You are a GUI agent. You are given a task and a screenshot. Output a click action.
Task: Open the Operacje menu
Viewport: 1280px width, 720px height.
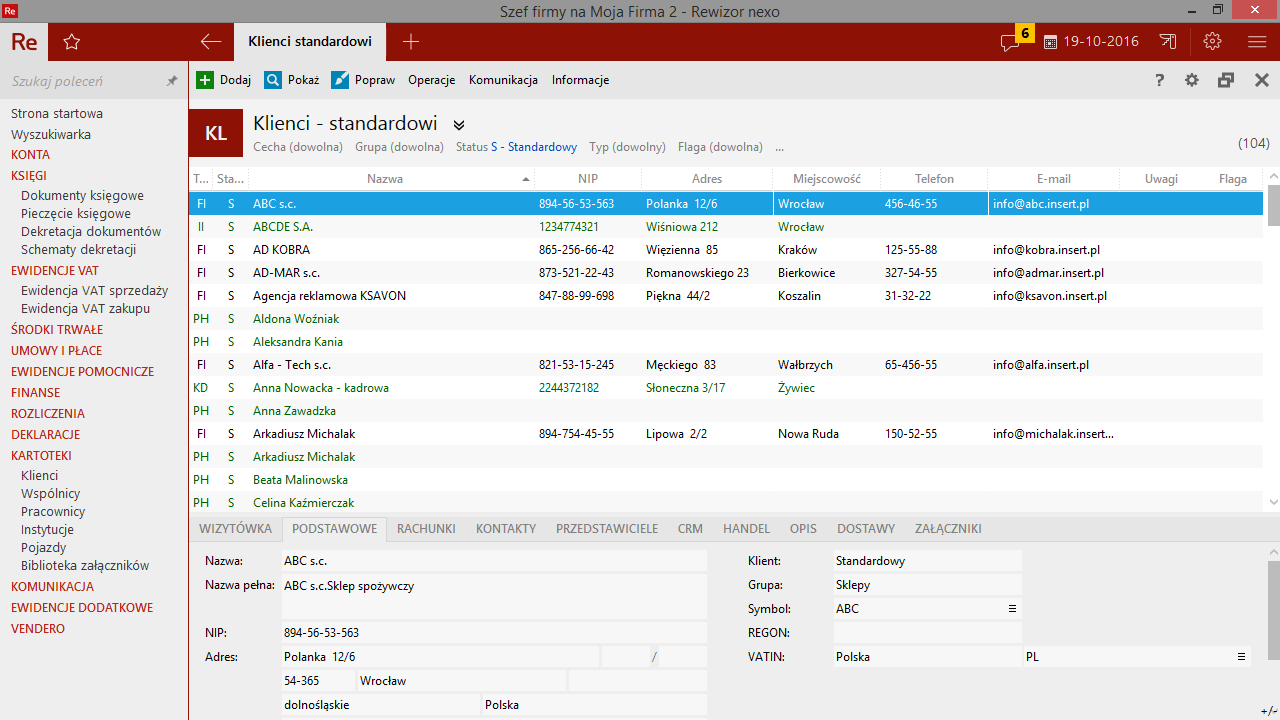pyautogui.click(x=431, y=80)
